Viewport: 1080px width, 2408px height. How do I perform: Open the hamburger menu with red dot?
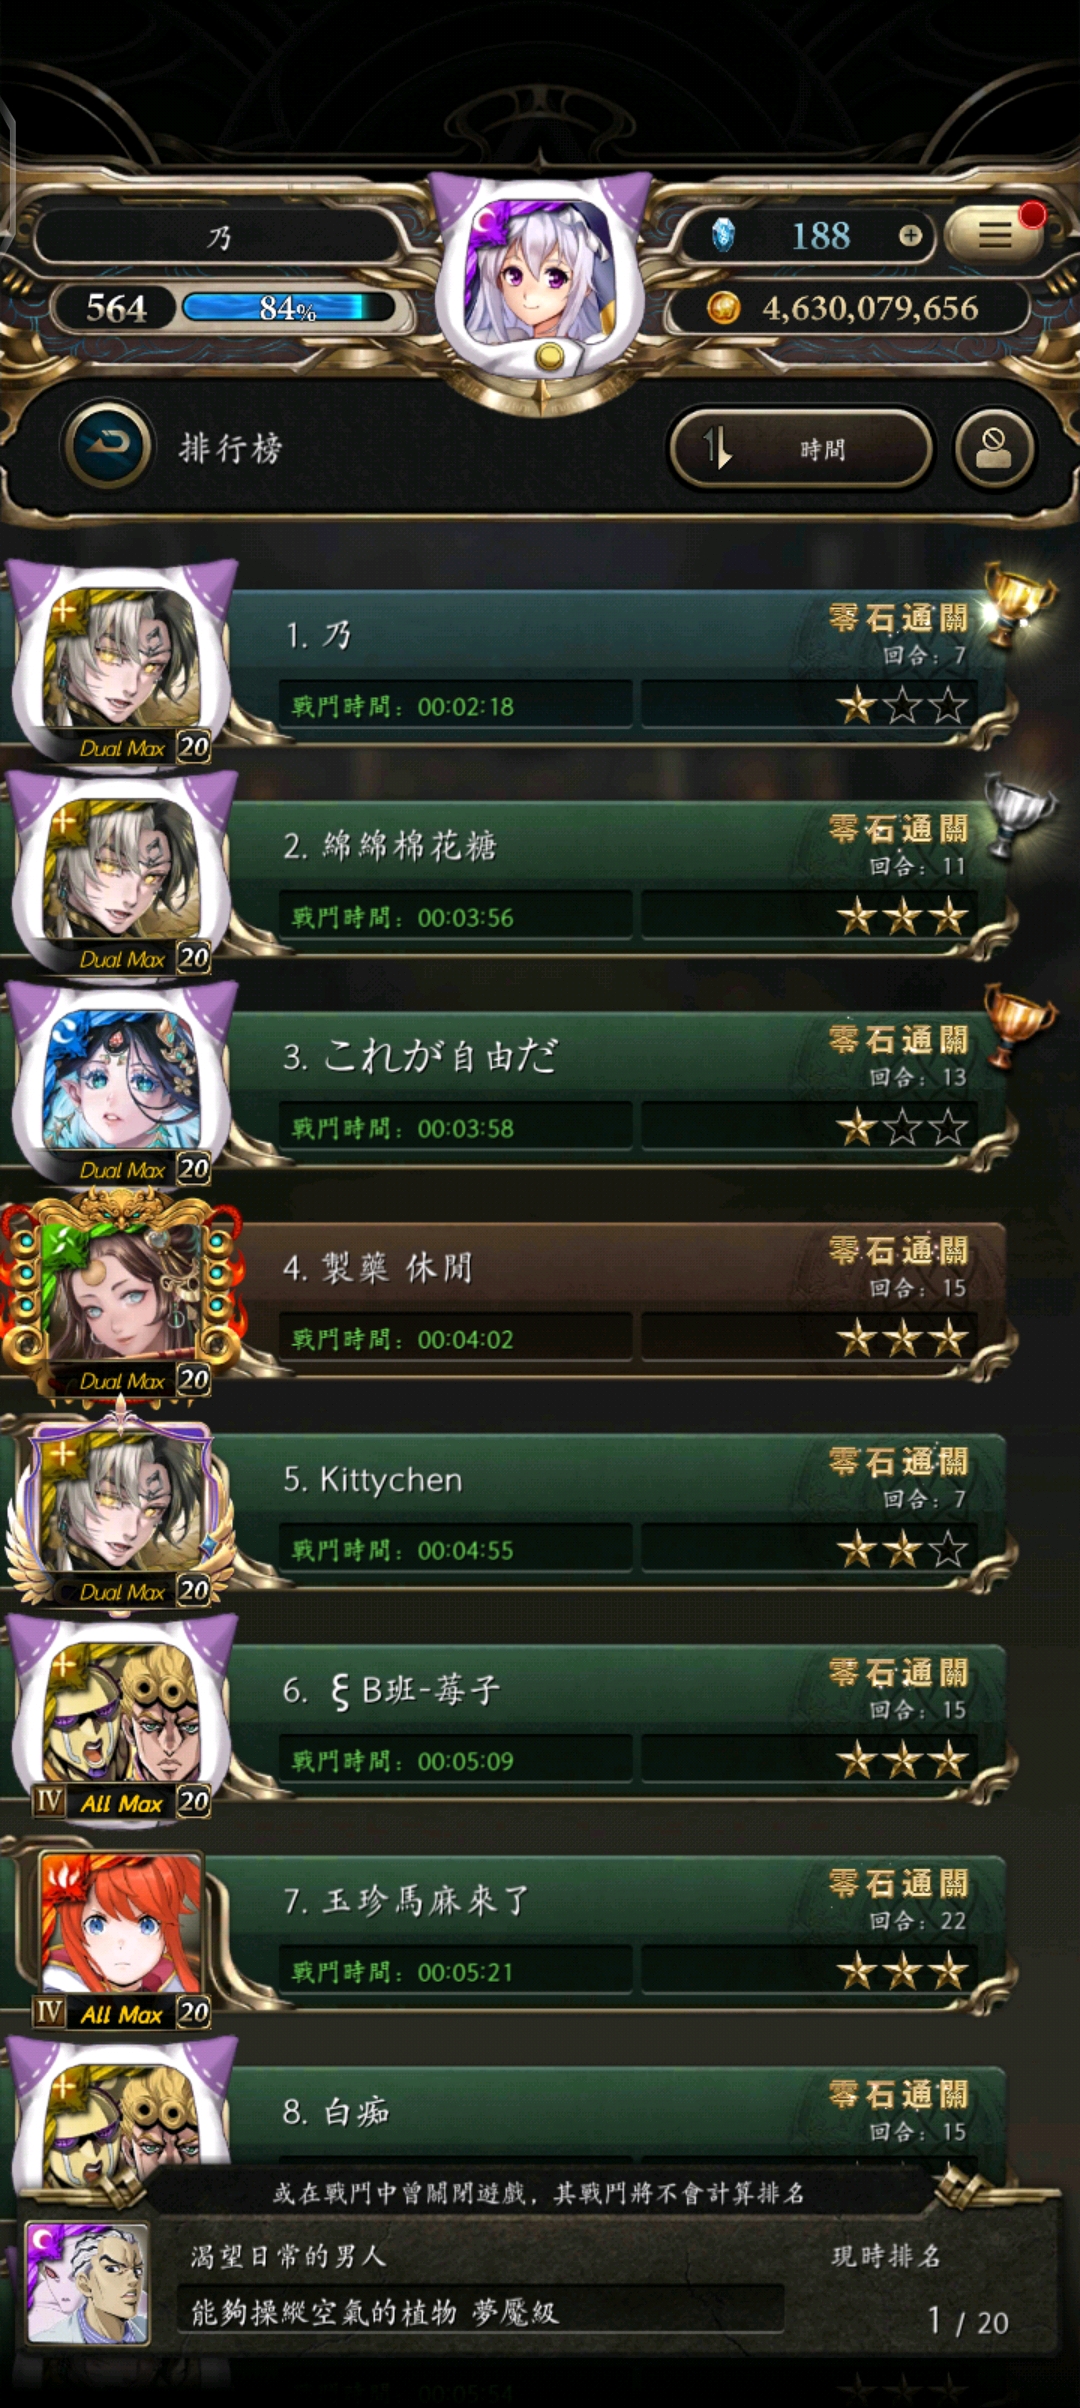(x=994, y=235)
